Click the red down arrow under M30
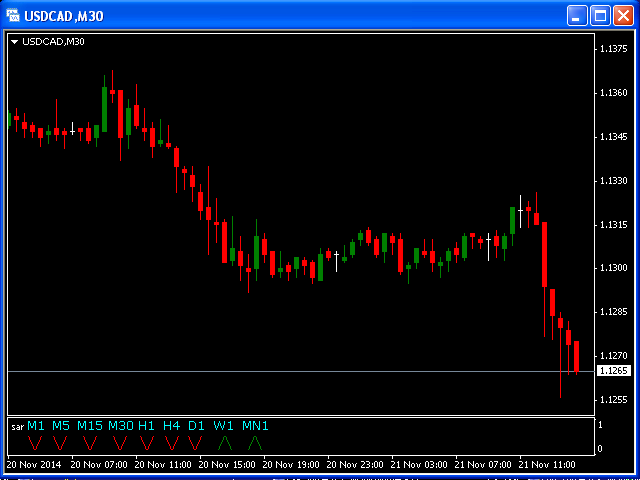640x480 pixels. (121, 442)
